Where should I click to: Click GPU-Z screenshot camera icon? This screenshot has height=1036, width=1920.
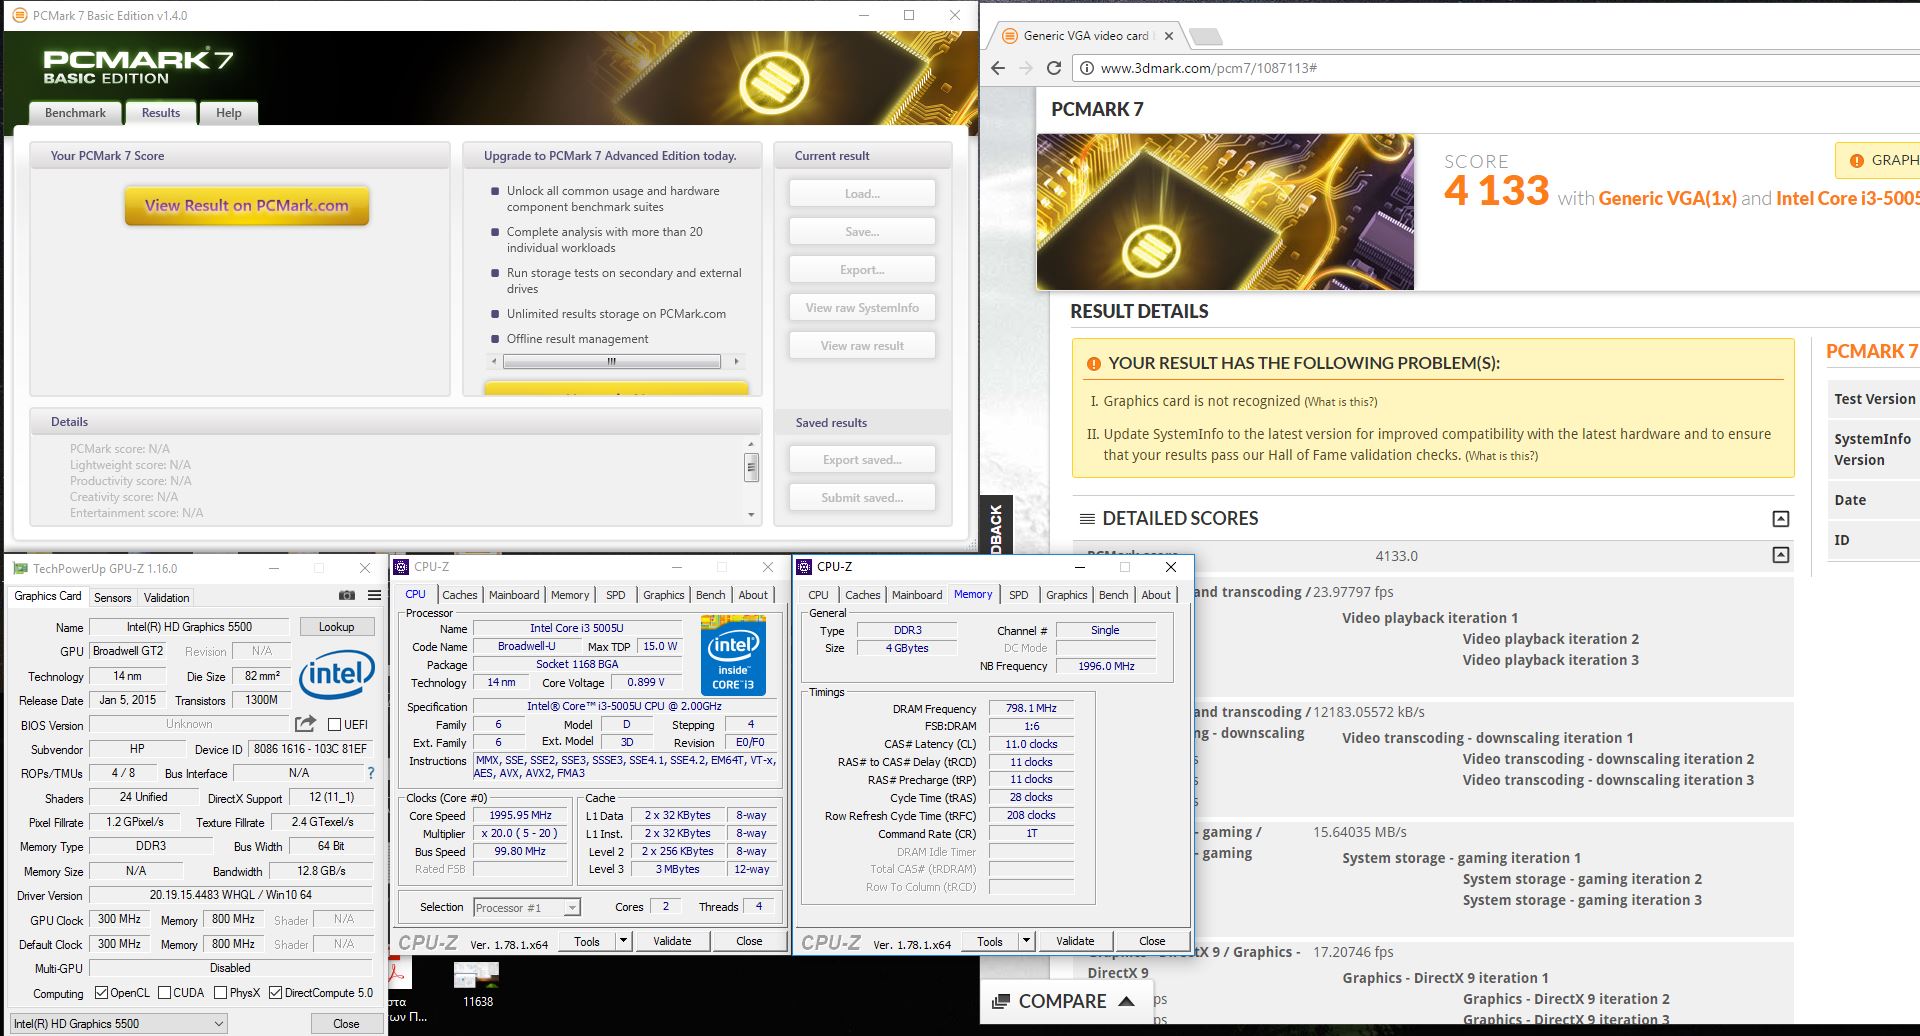tap(347, 595)
